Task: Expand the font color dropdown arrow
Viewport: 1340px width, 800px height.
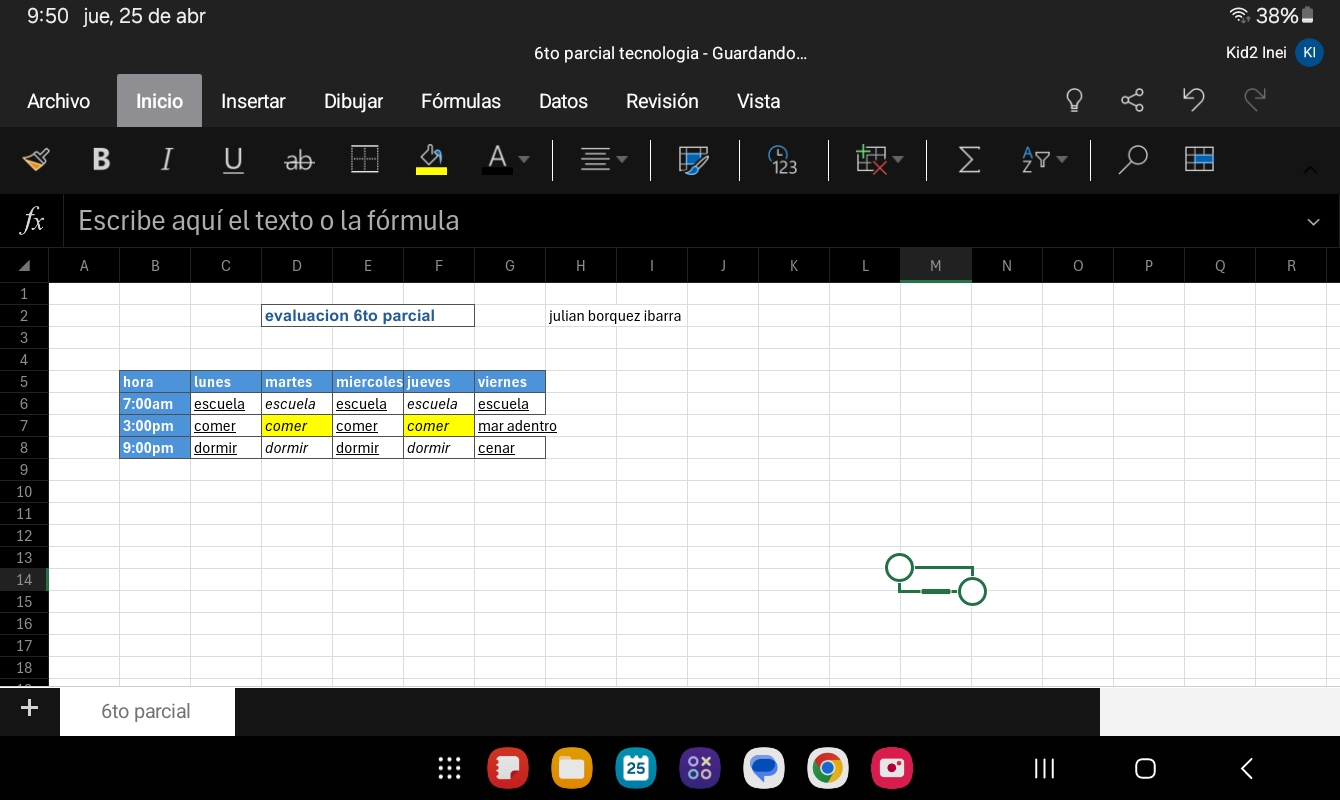Action: point(524,160)
